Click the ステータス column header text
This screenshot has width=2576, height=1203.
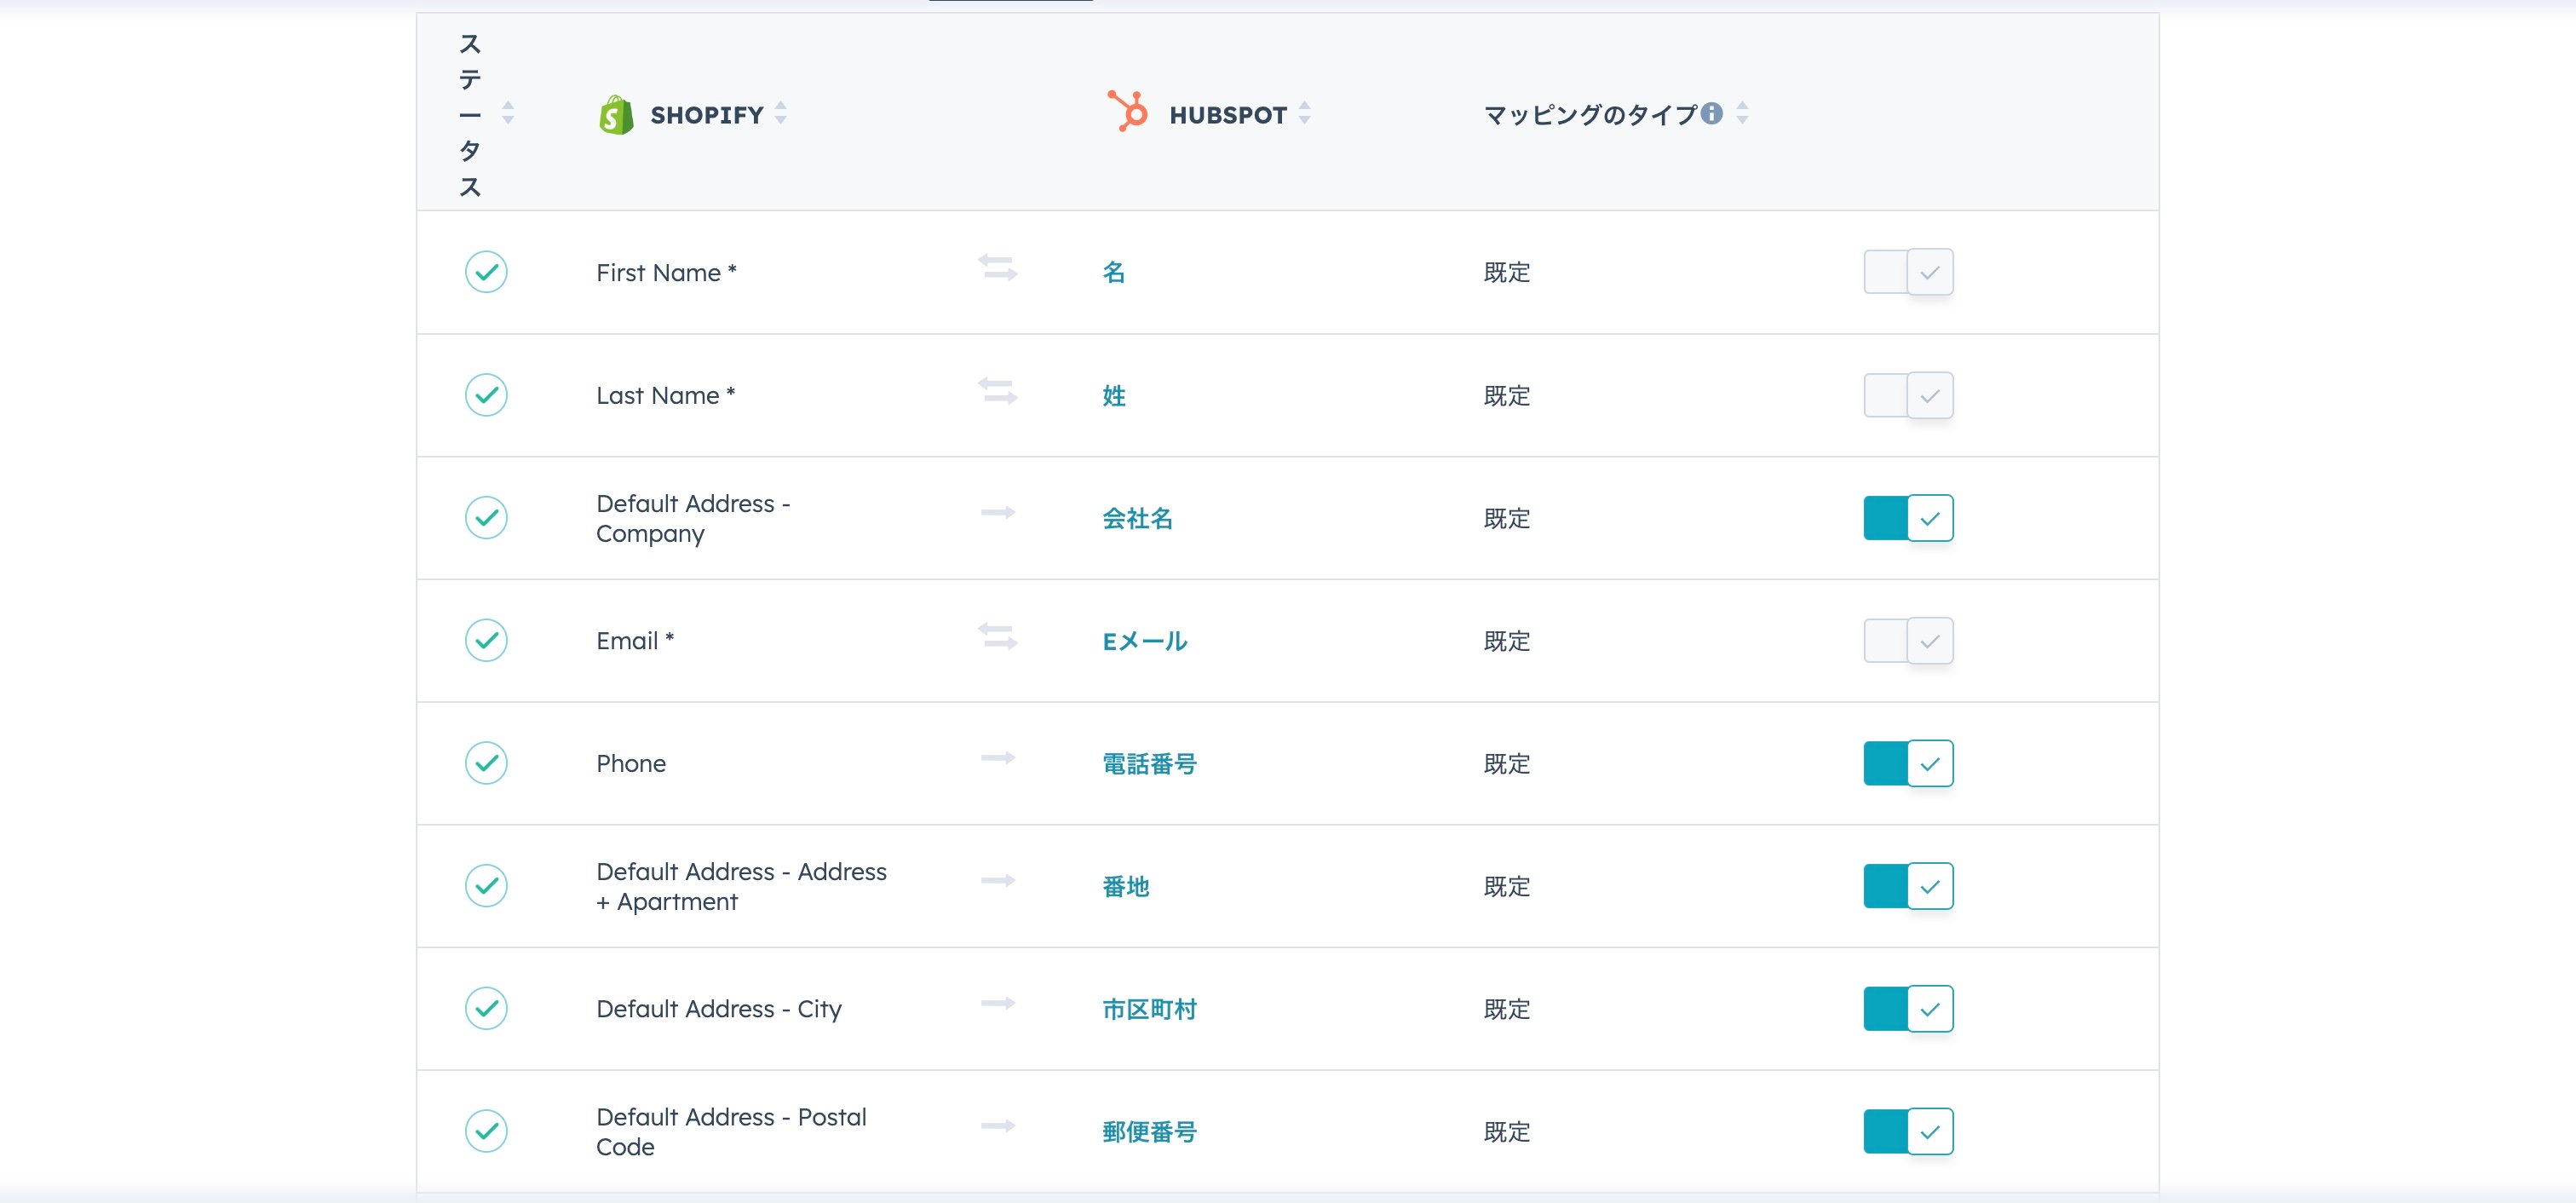coord(470,114)
